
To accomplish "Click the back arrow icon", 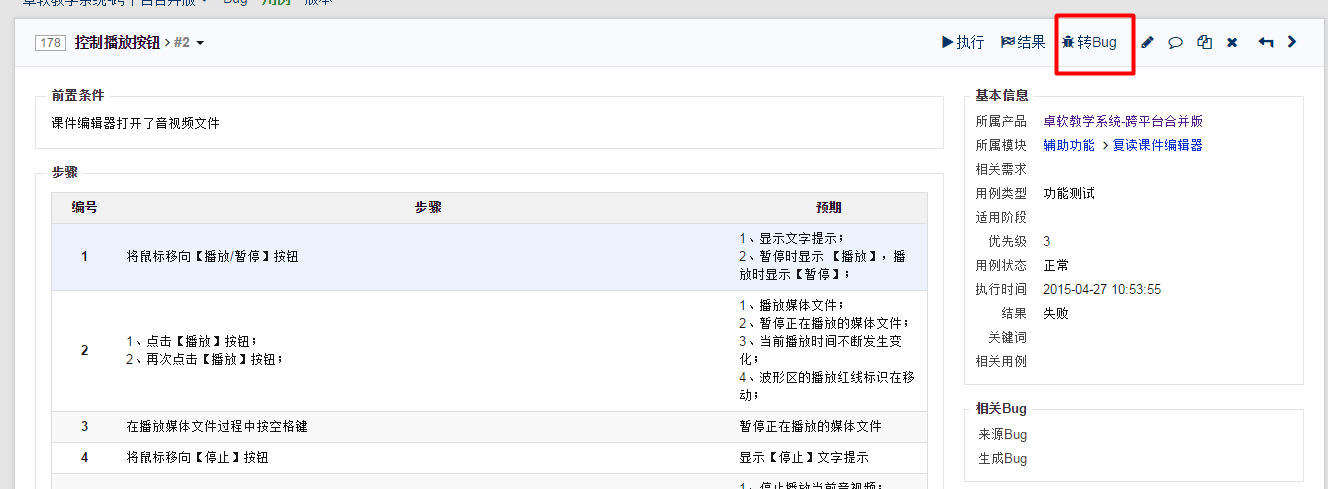I will click(1265, 42).
